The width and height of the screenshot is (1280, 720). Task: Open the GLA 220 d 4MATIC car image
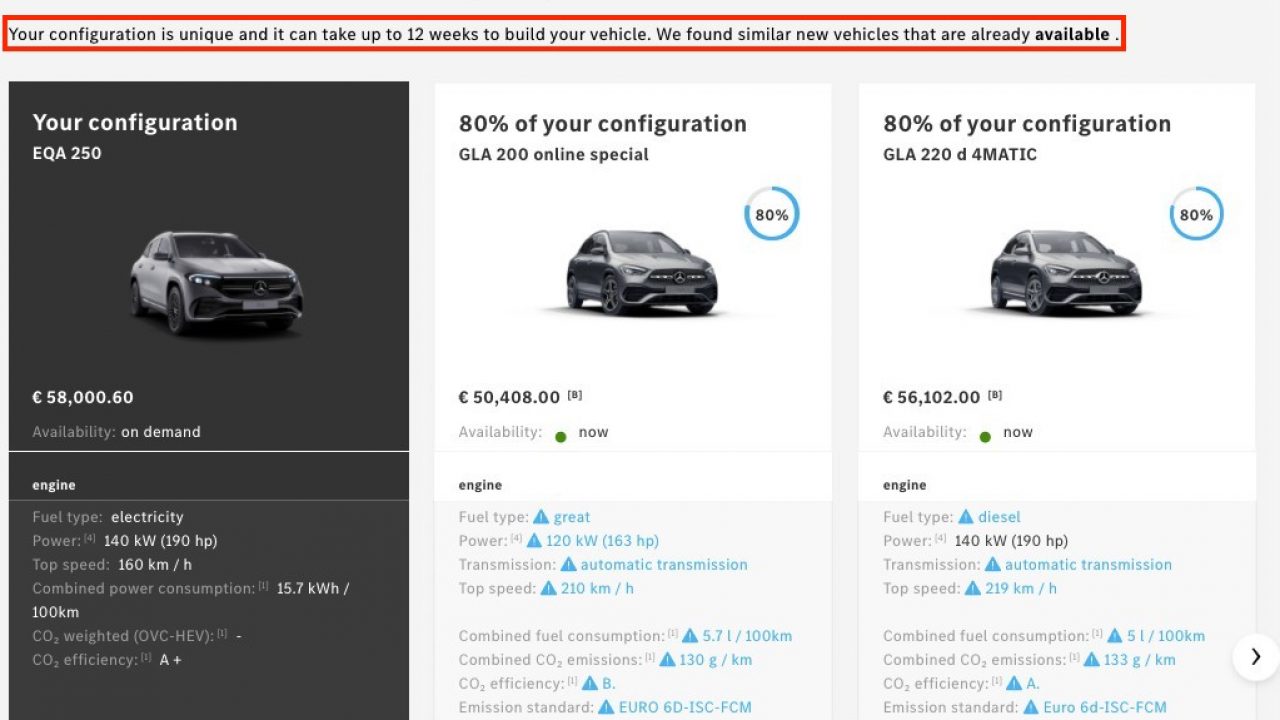tap(1065, 273)
